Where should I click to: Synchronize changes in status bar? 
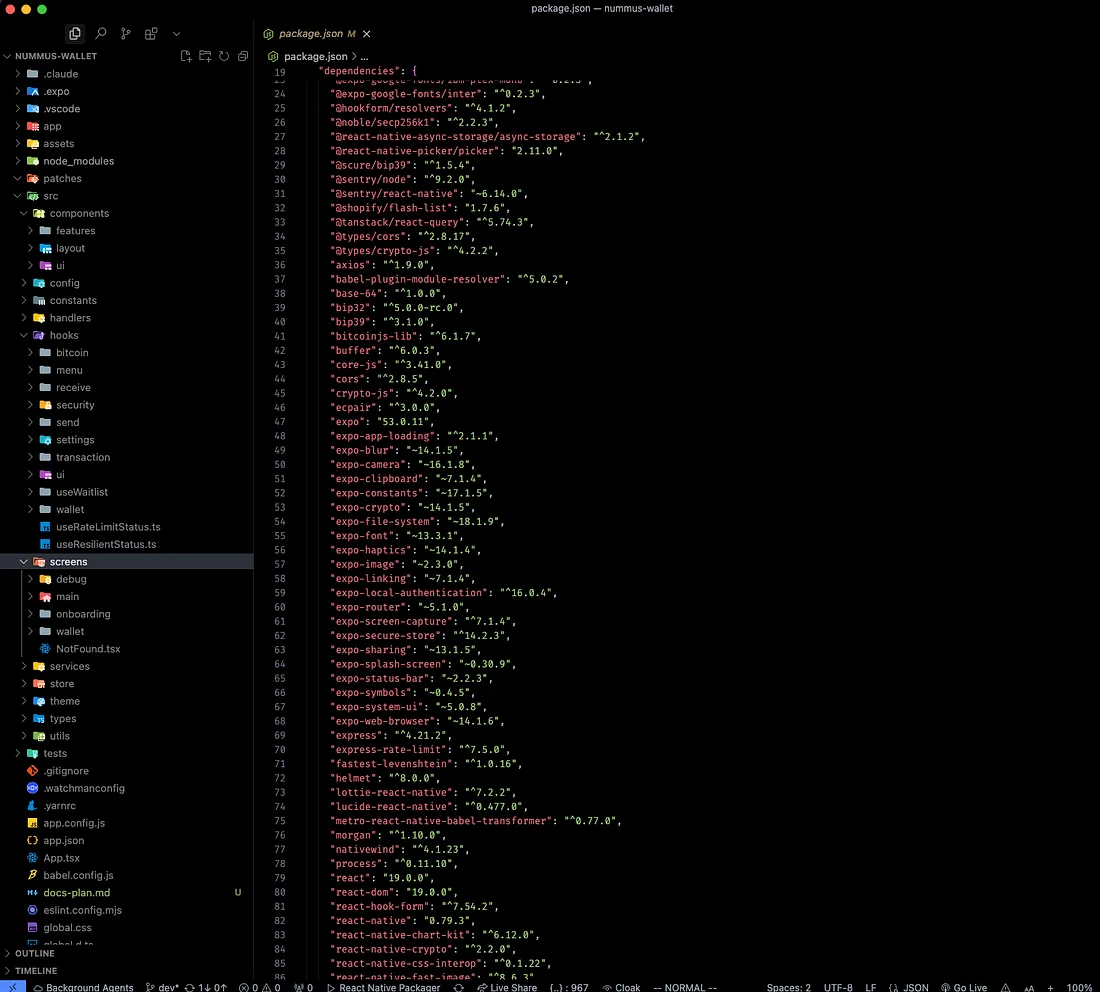[206, 987]
